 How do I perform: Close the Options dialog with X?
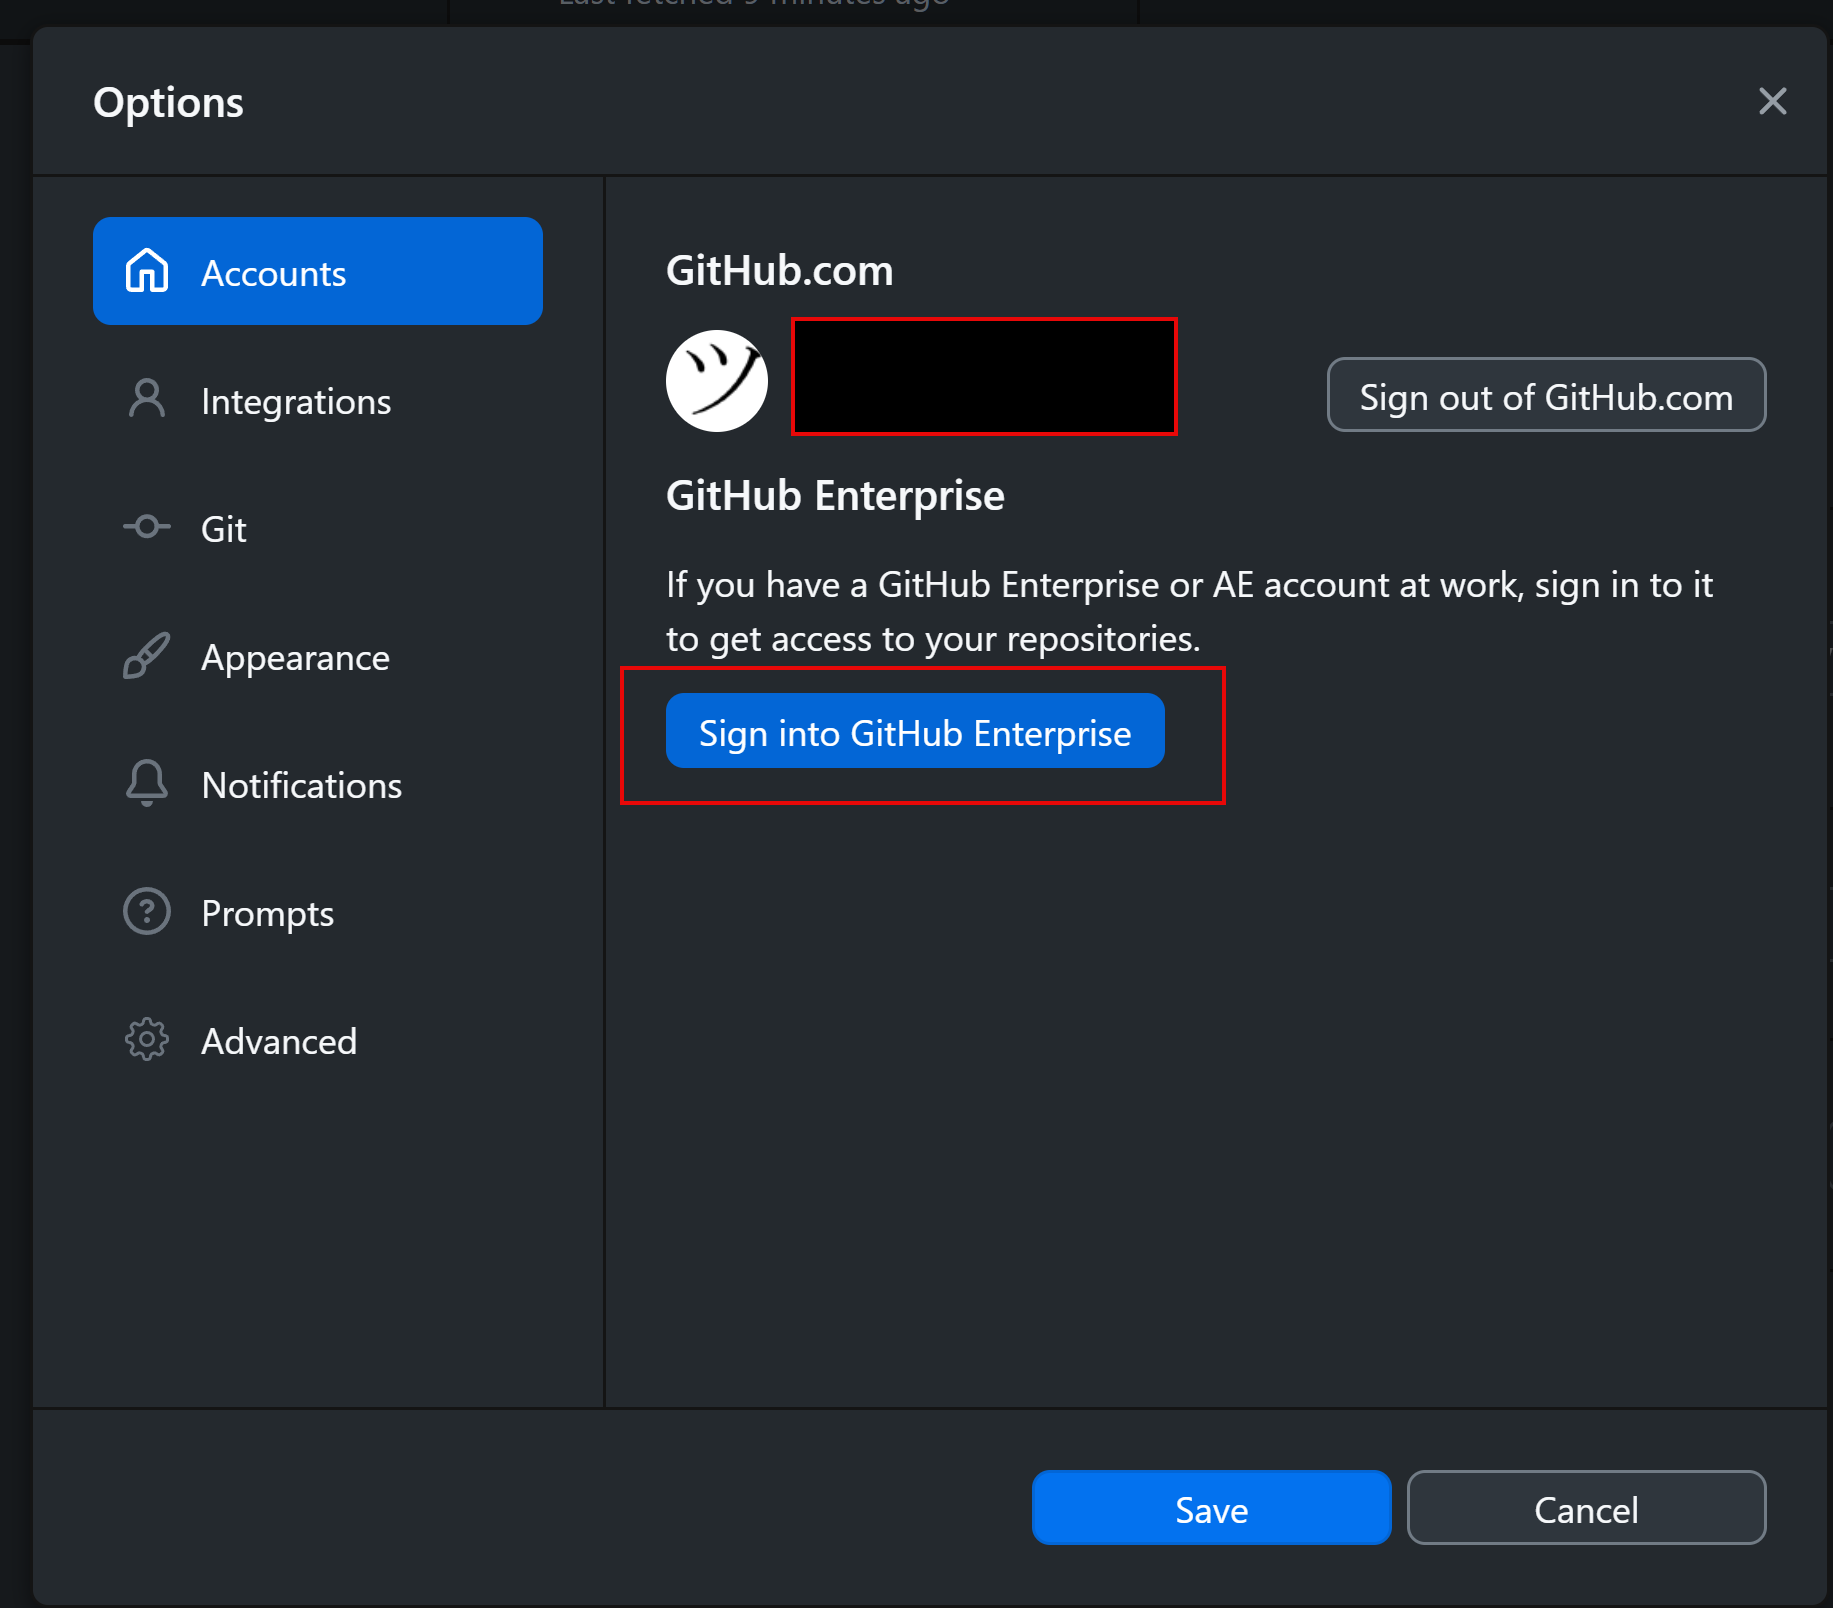[x=1772, y=101]
